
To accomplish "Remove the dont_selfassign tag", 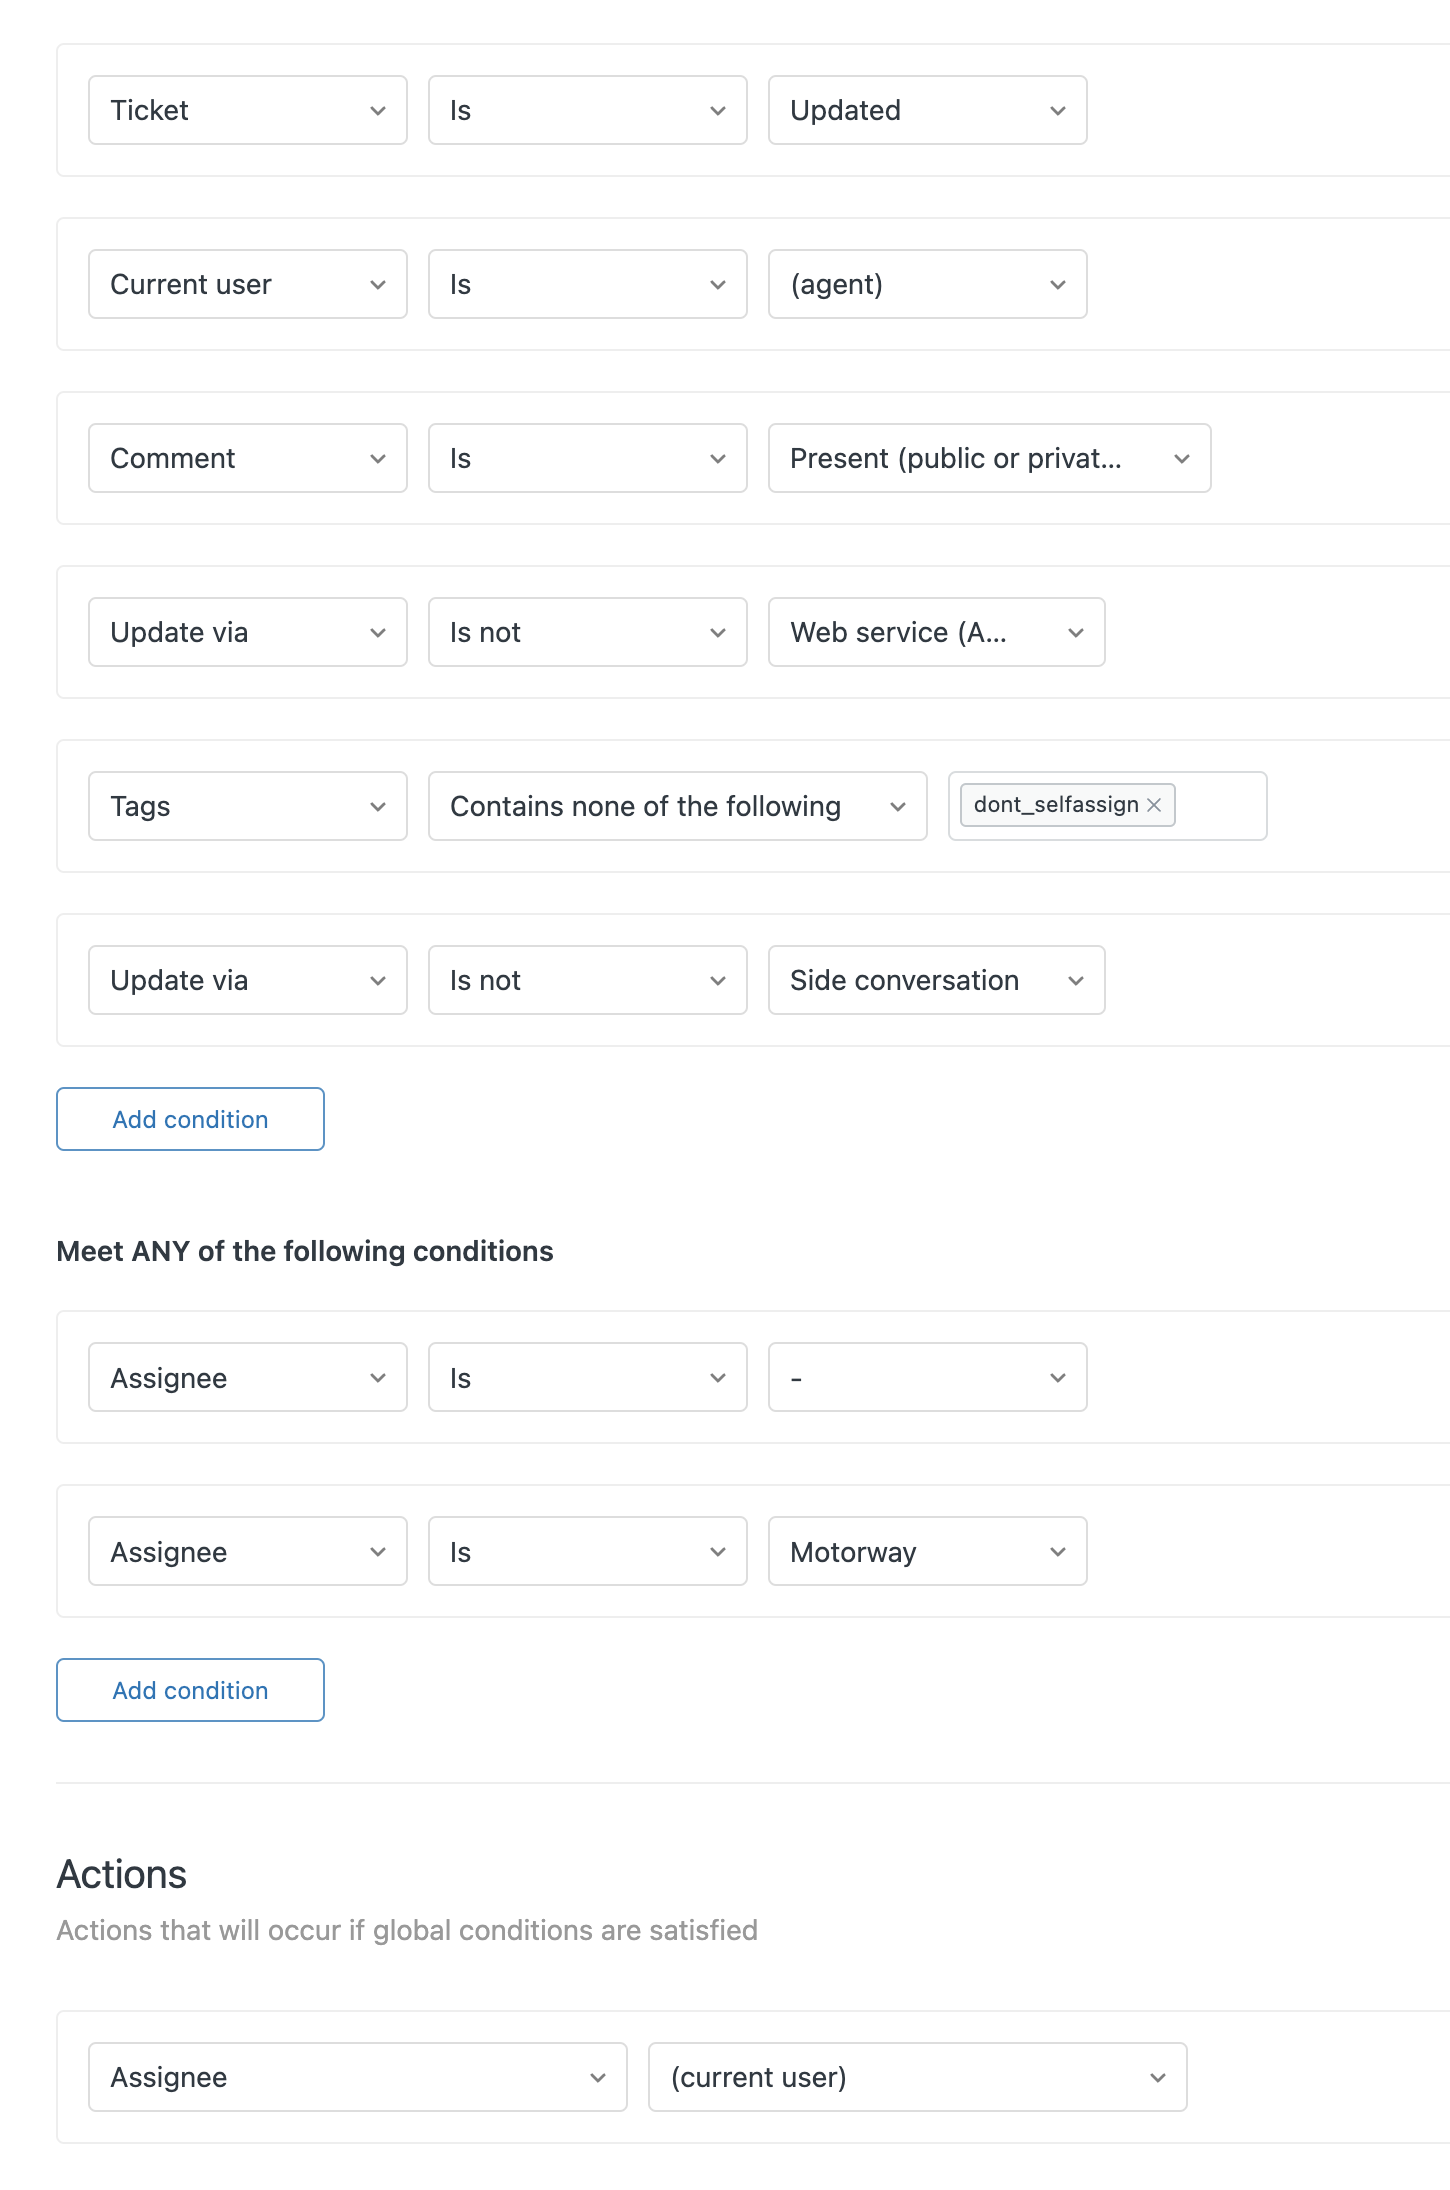I will pyautogui.click(x=1154, y=805).
